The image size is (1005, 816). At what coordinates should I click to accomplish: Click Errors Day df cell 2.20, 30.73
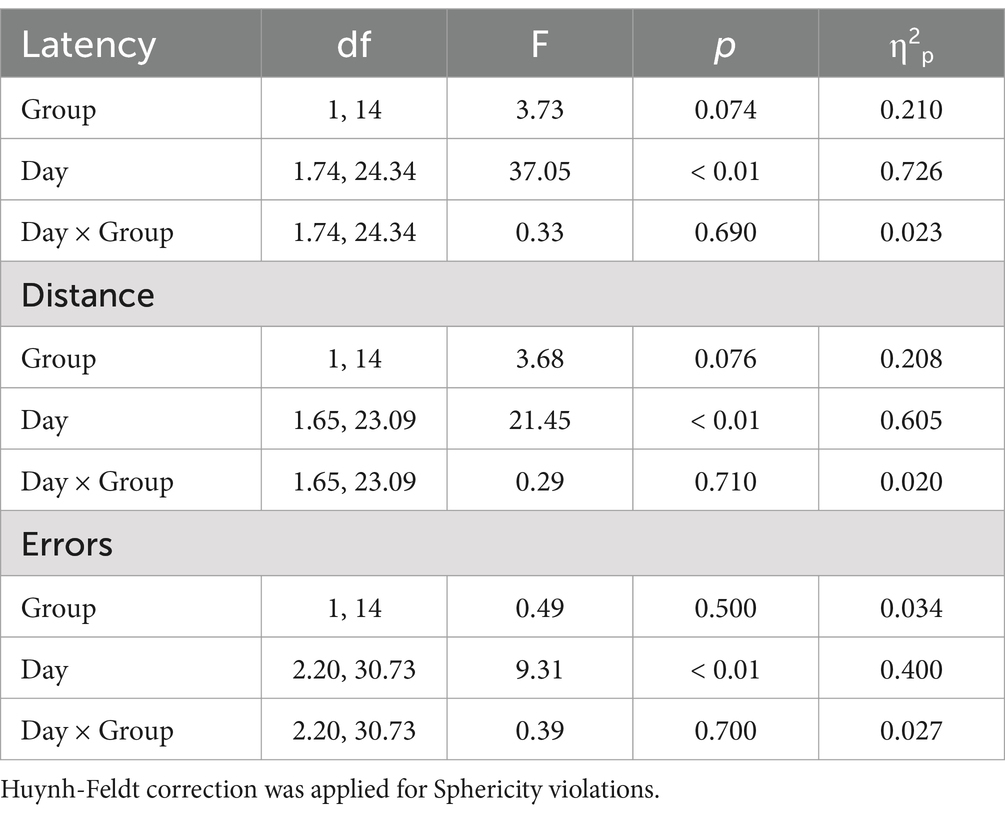pos(354,669)
